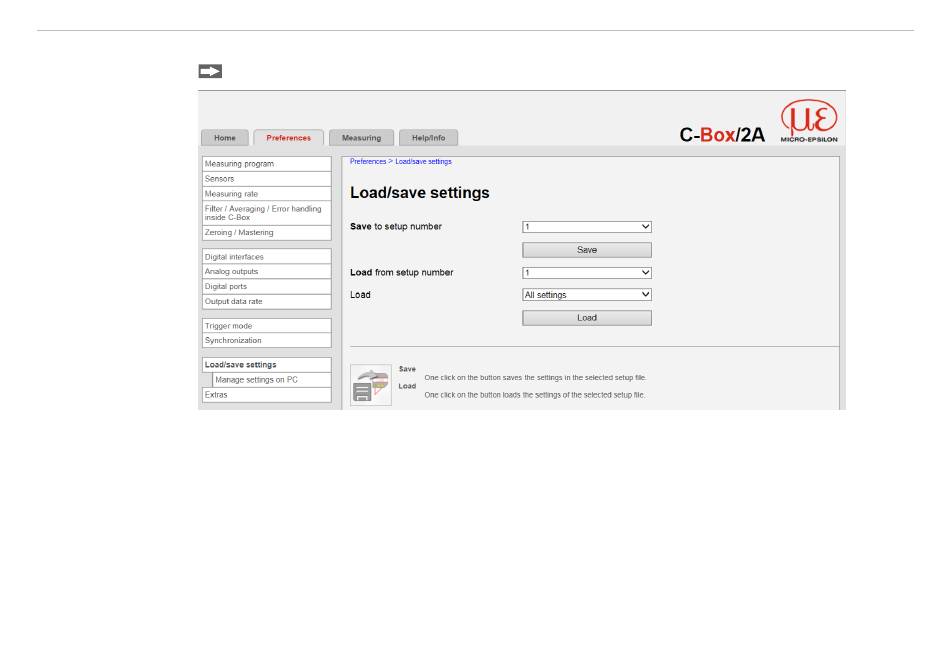Open Digital ports settings
Screen dimensions: 950x665
(x=267, y=286)
